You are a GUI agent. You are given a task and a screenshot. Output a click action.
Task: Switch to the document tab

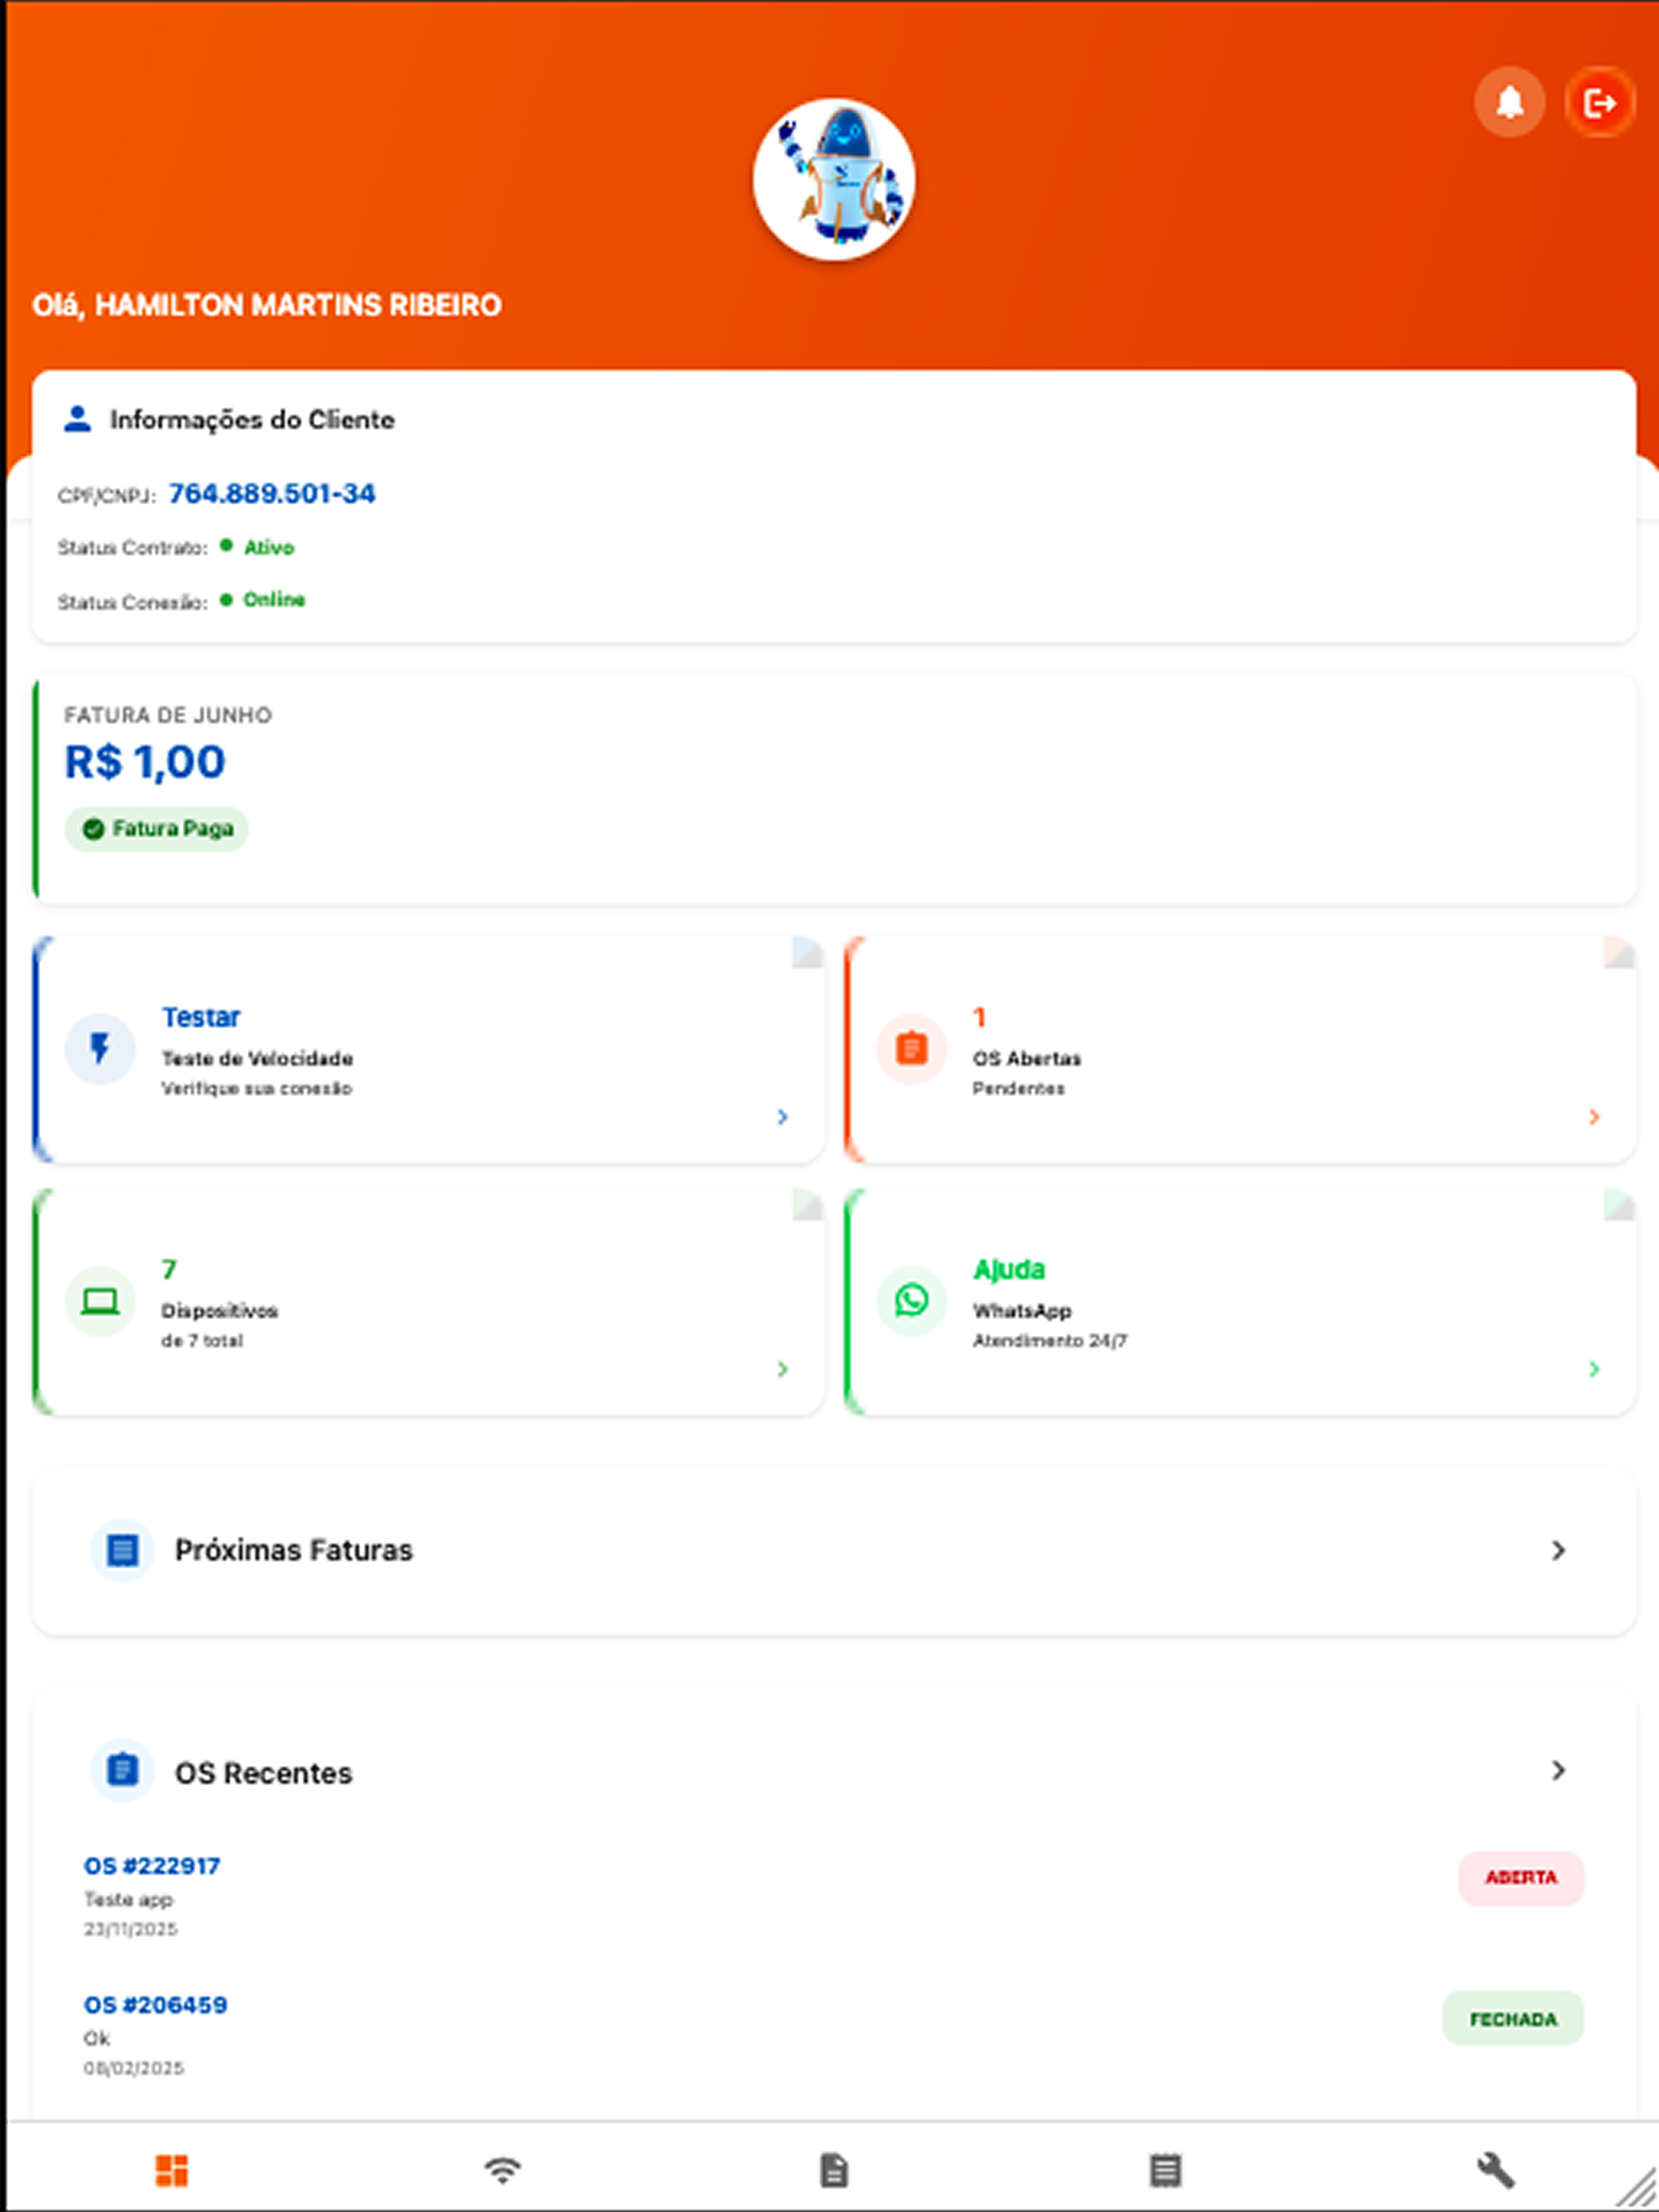[834, 2170]
